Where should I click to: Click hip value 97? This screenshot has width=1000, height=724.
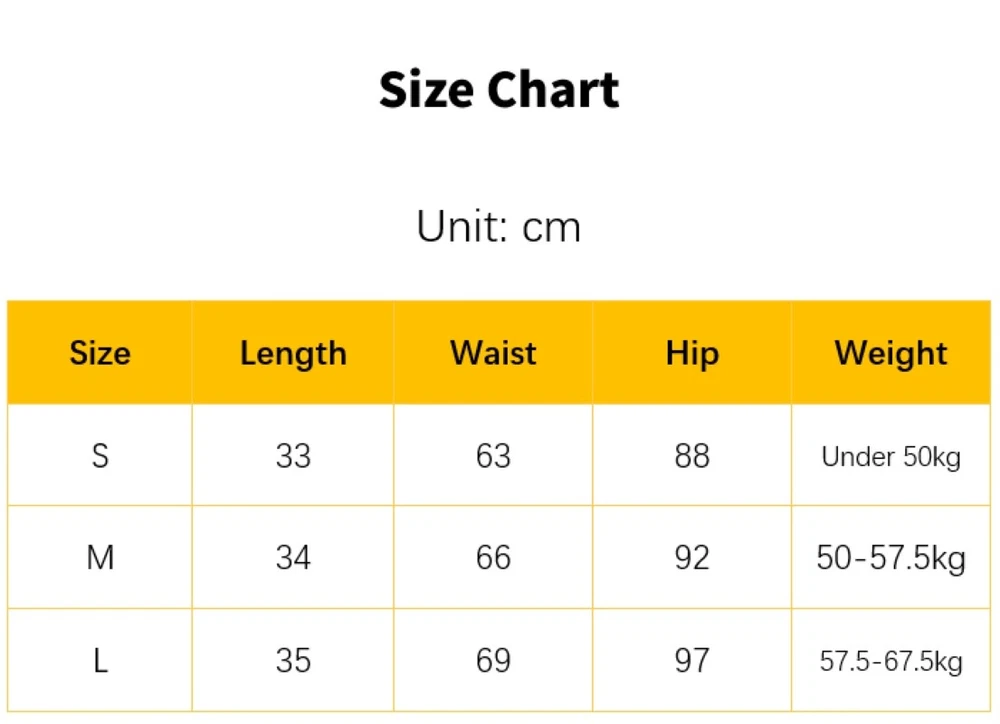[692, 660]
